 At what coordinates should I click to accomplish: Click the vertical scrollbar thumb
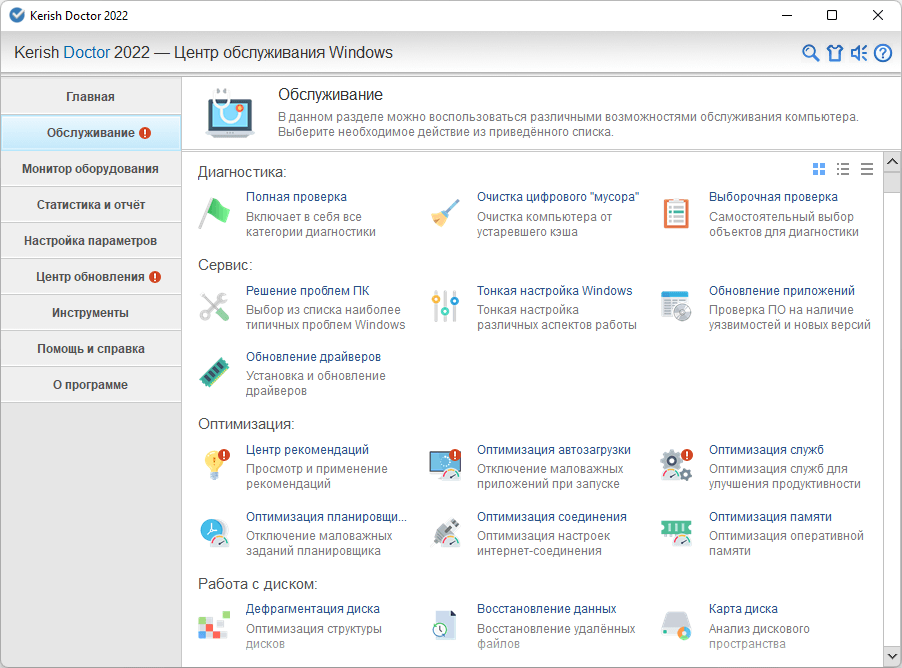(892, 181)
